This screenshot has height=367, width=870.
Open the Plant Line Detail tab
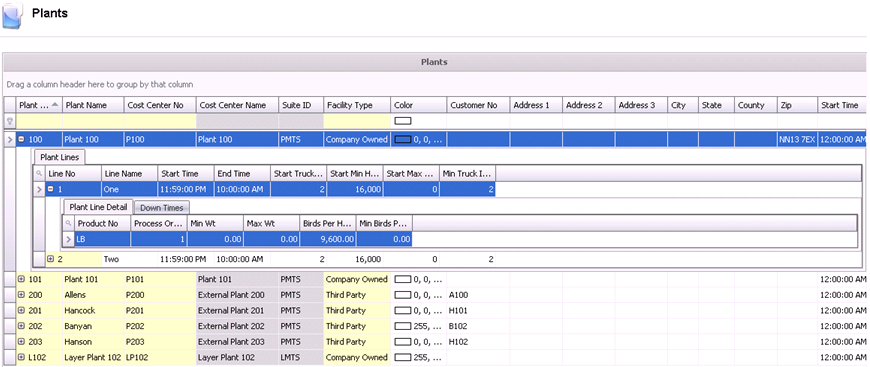[x=98, y=207]
